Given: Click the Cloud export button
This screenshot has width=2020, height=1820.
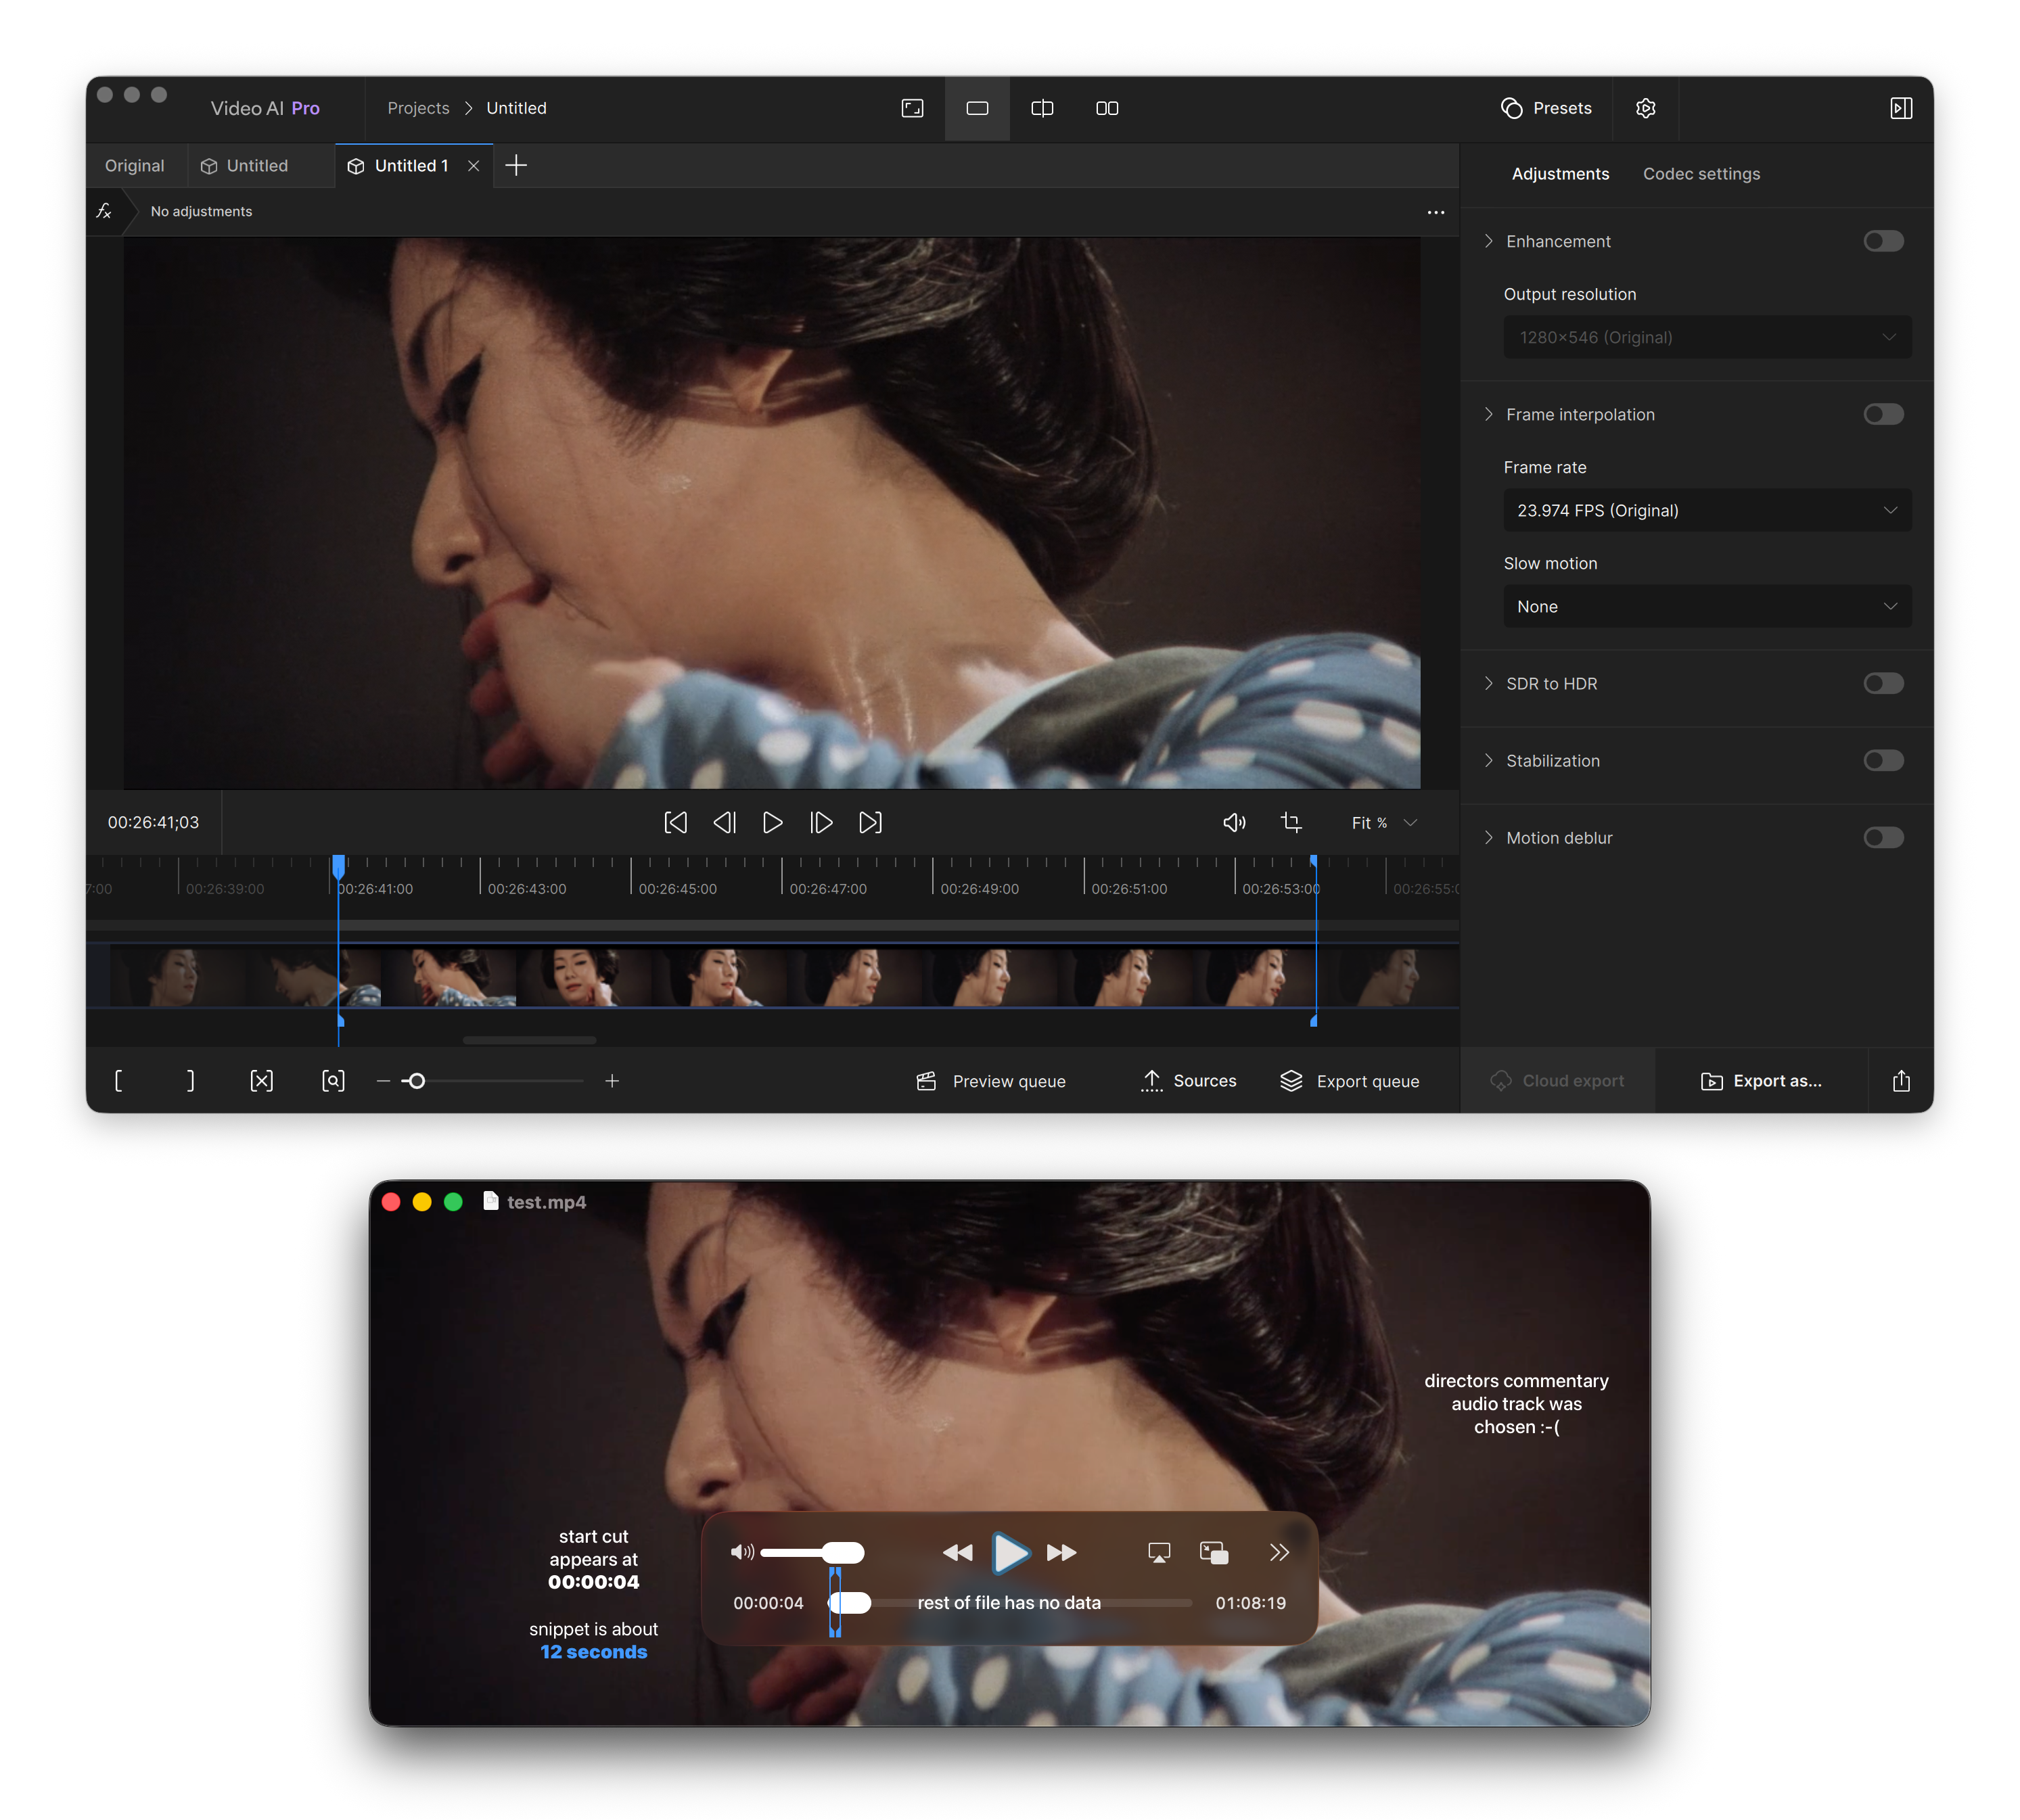Looking at the screenshot, I should click(1557, 1081).
